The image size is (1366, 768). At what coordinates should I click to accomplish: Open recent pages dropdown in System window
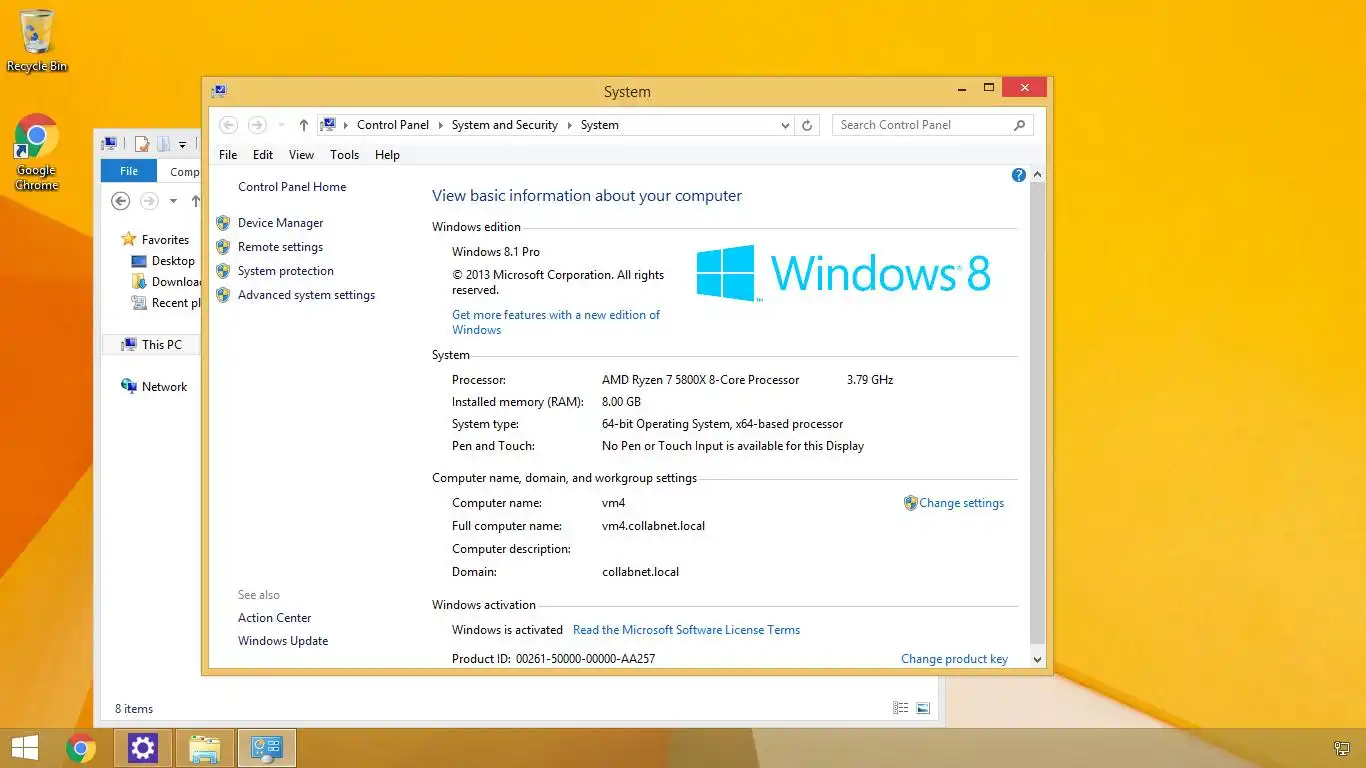pos(281,125)
